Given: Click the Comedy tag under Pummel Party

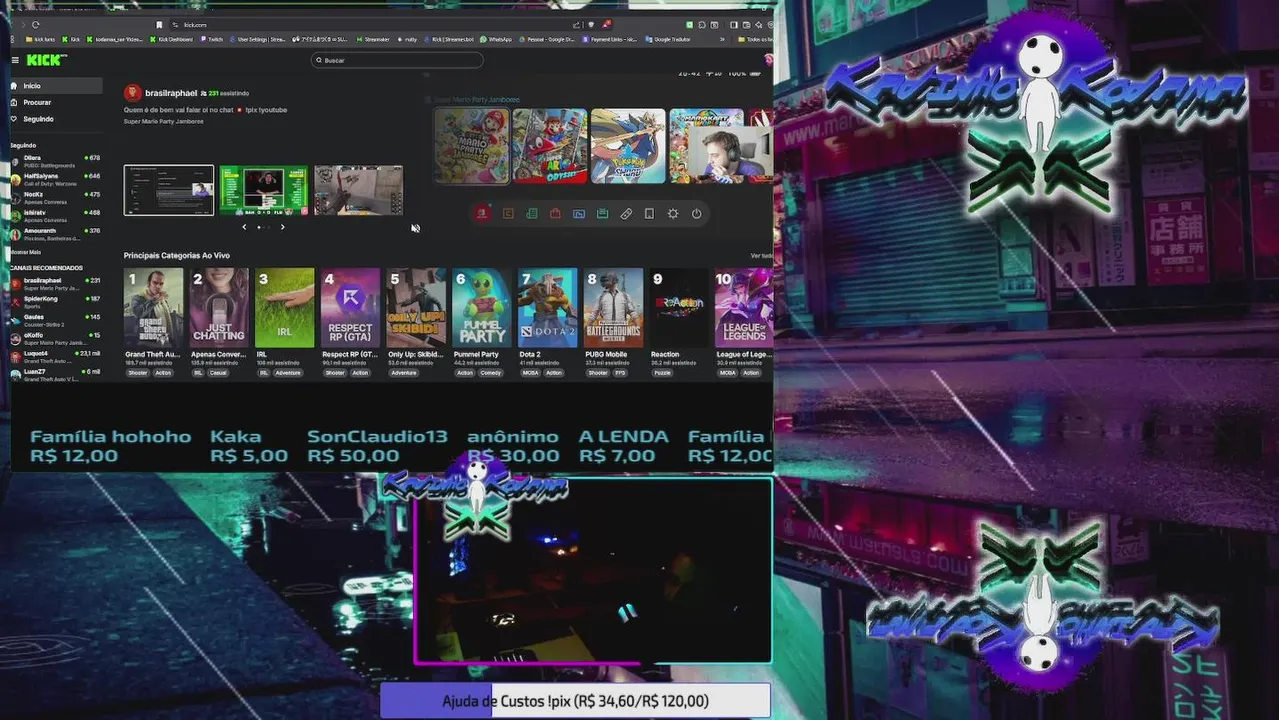Looking at the screenshot, I should pos(491,373).
